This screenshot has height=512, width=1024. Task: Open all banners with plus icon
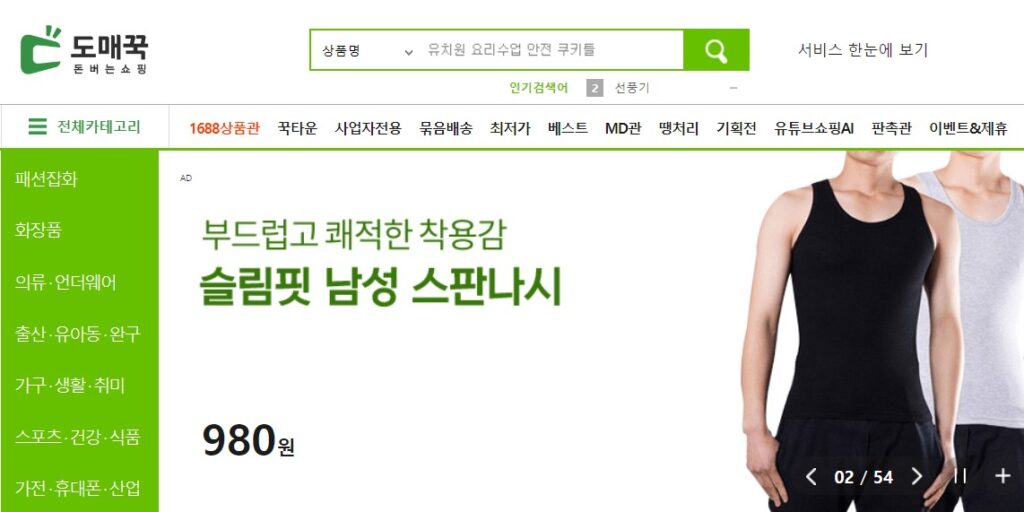[1002, 476]
